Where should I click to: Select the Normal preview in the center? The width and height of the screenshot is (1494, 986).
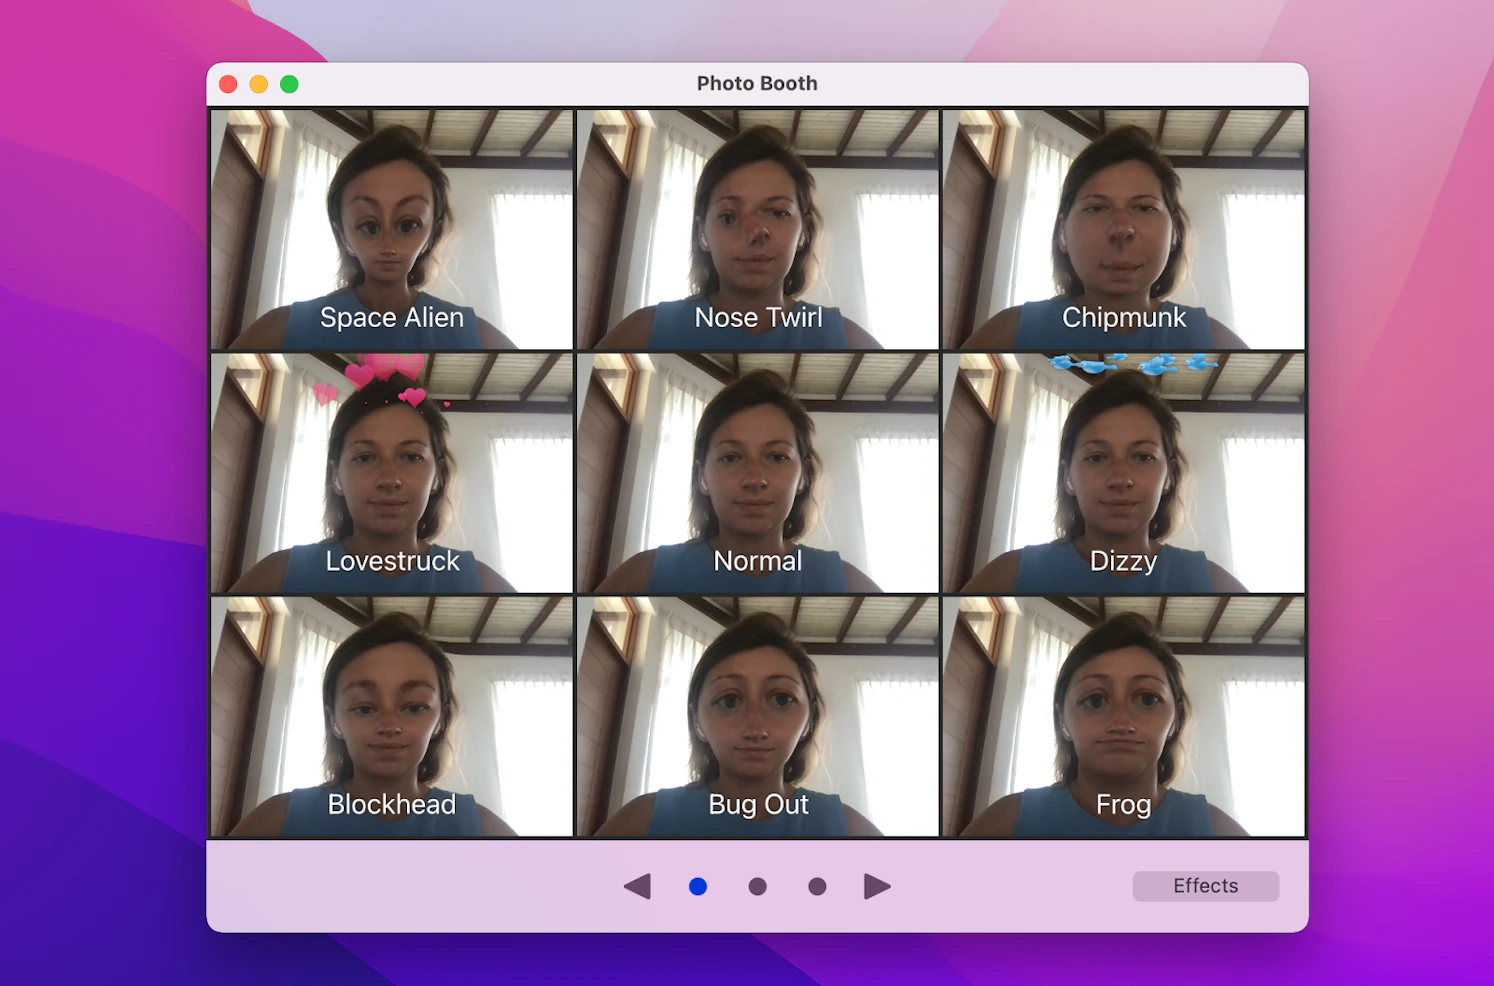point(758,472)
